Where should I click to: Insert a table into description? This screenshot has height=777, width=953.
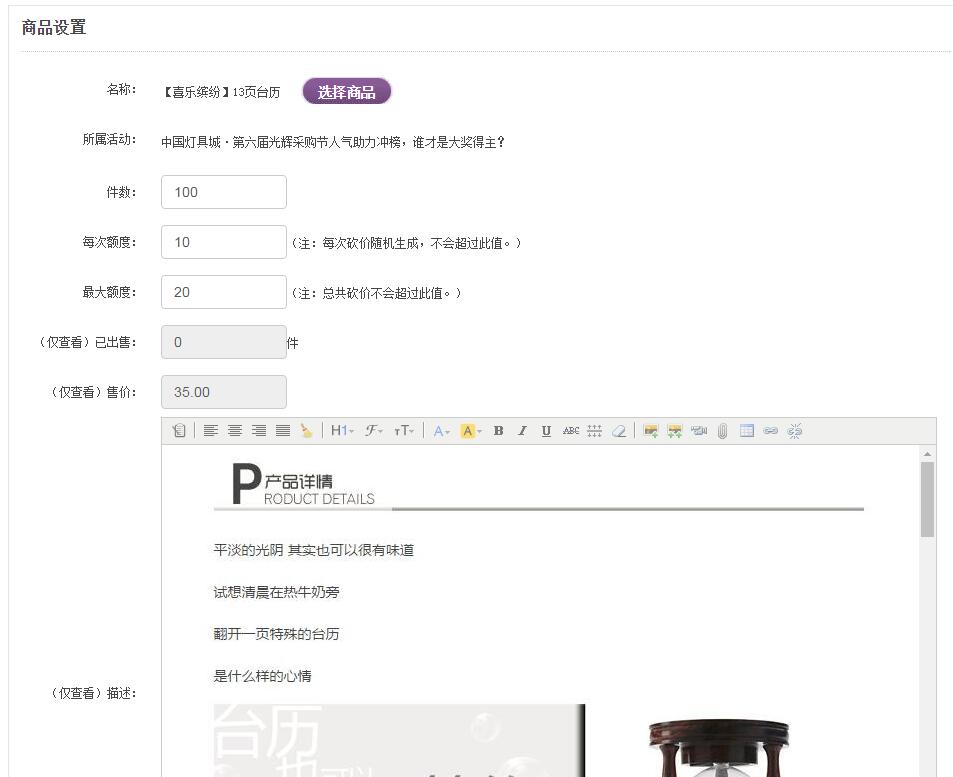point(747,431)
